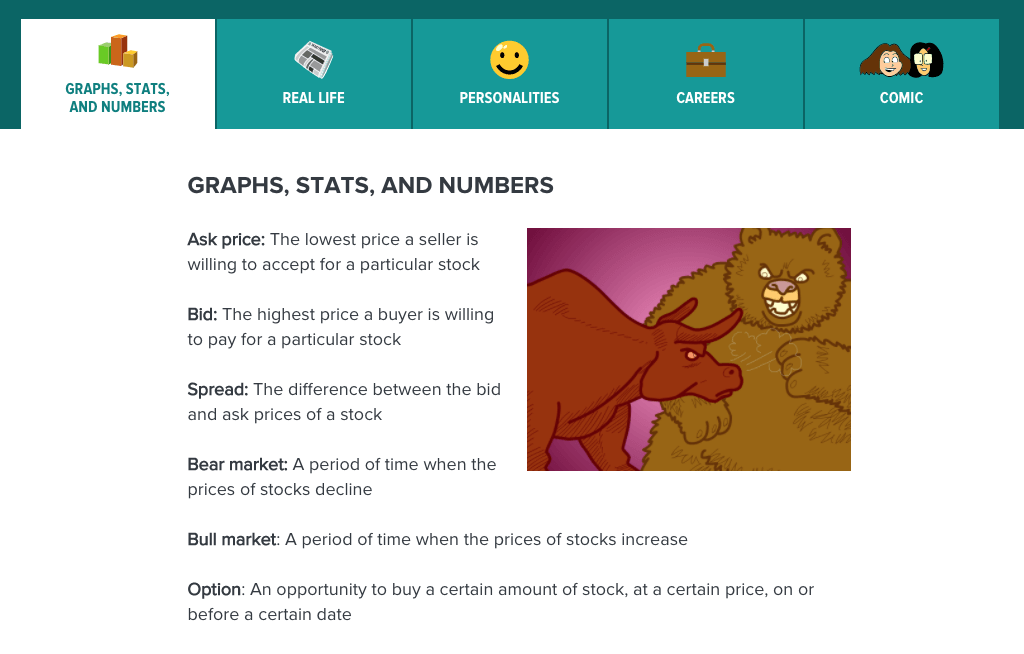Click the brown briefcase icon
The width and height of the screenshot is (1024, 654).
coord(705,61)
